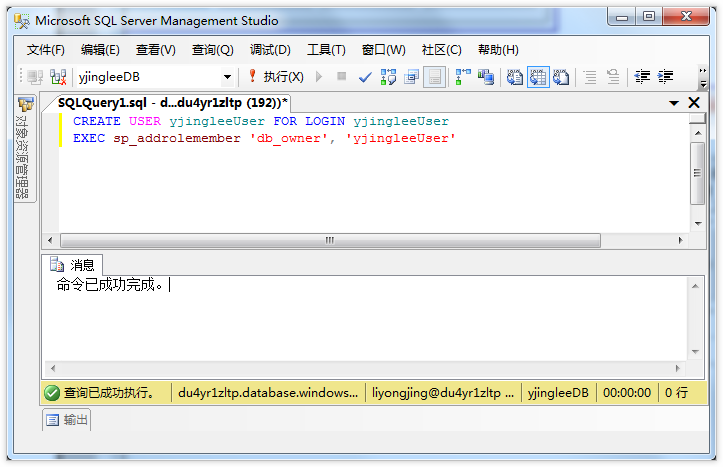Toggle include actual execution plan icon
Image resolution: width=723 pixels, height=467 pixels.
pyautogui.click(x=463, y=77)
